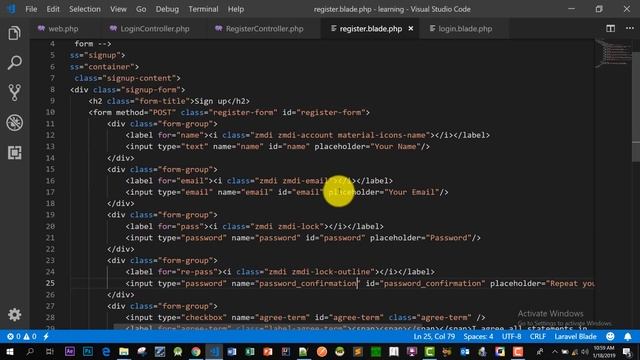This screenshot has width=640, height=360.
Task: Open After Effects from taskbar
Action: [x=69, y=351]
